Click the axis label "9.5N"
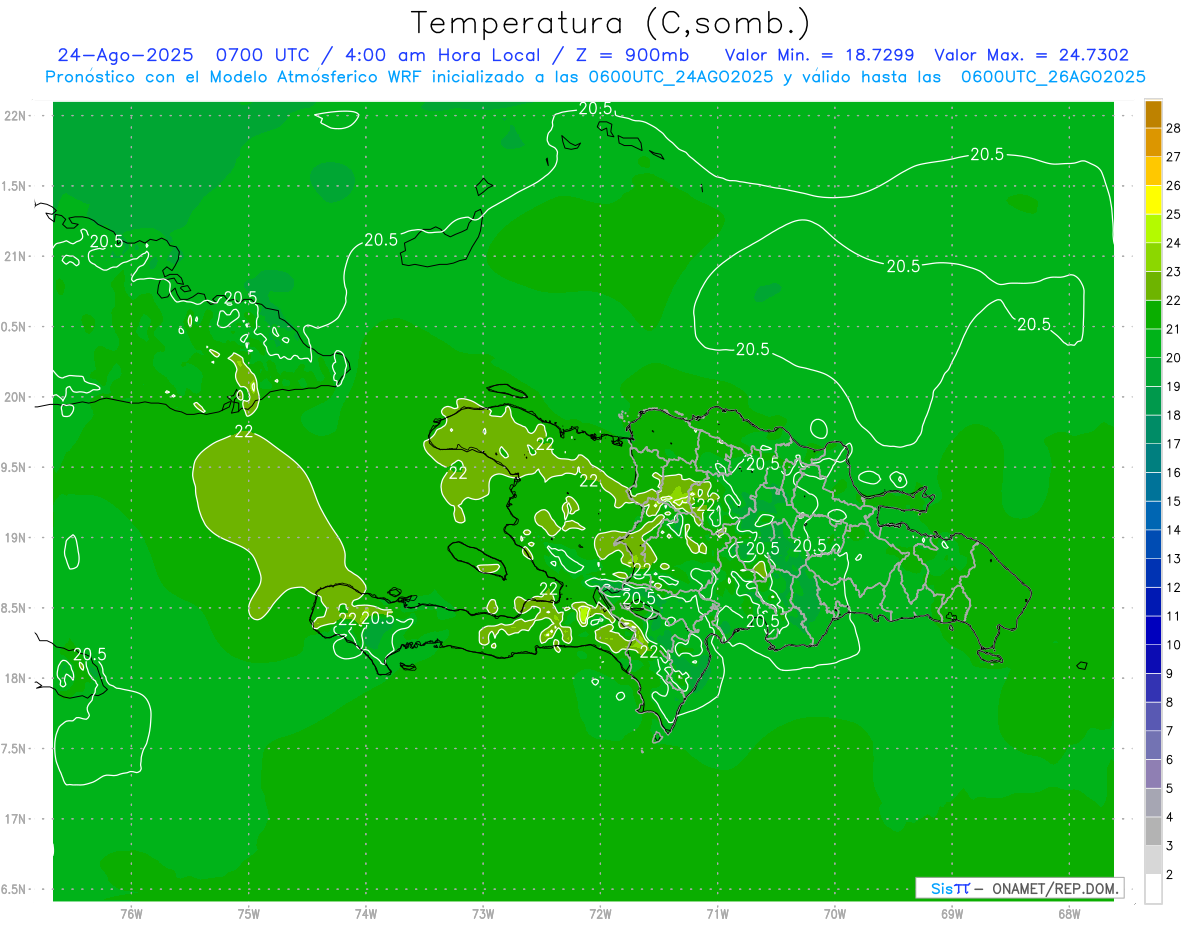The width and height of the screenshot is (1200, 927). click(x=14, y=467)
